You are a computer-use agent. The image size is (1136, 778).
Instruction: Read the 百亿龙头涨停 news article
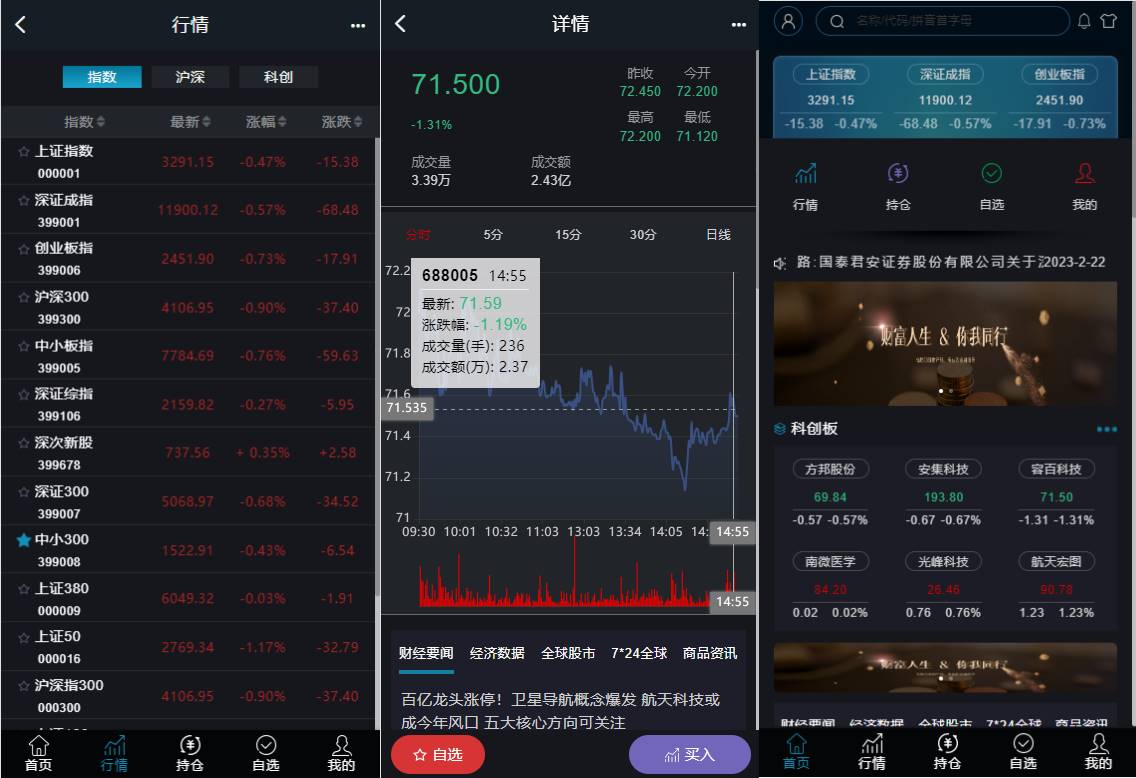561,711
